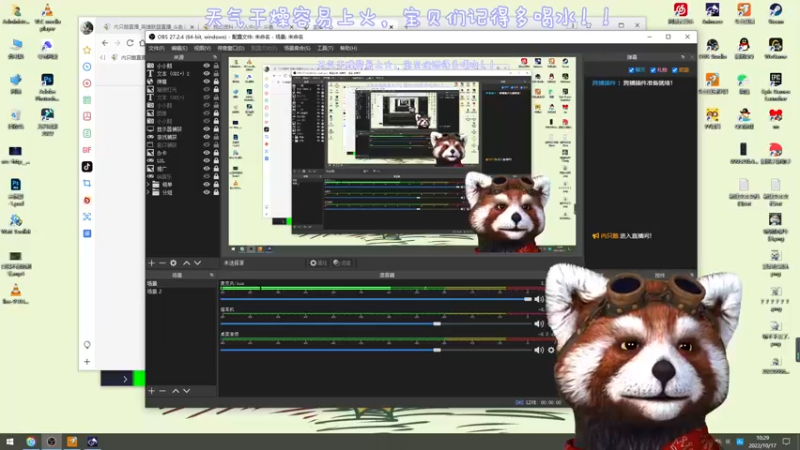Toggle visibility of 窗口采集 source
Viewport: 800px width, 450px height.
[x=207, y=145]
